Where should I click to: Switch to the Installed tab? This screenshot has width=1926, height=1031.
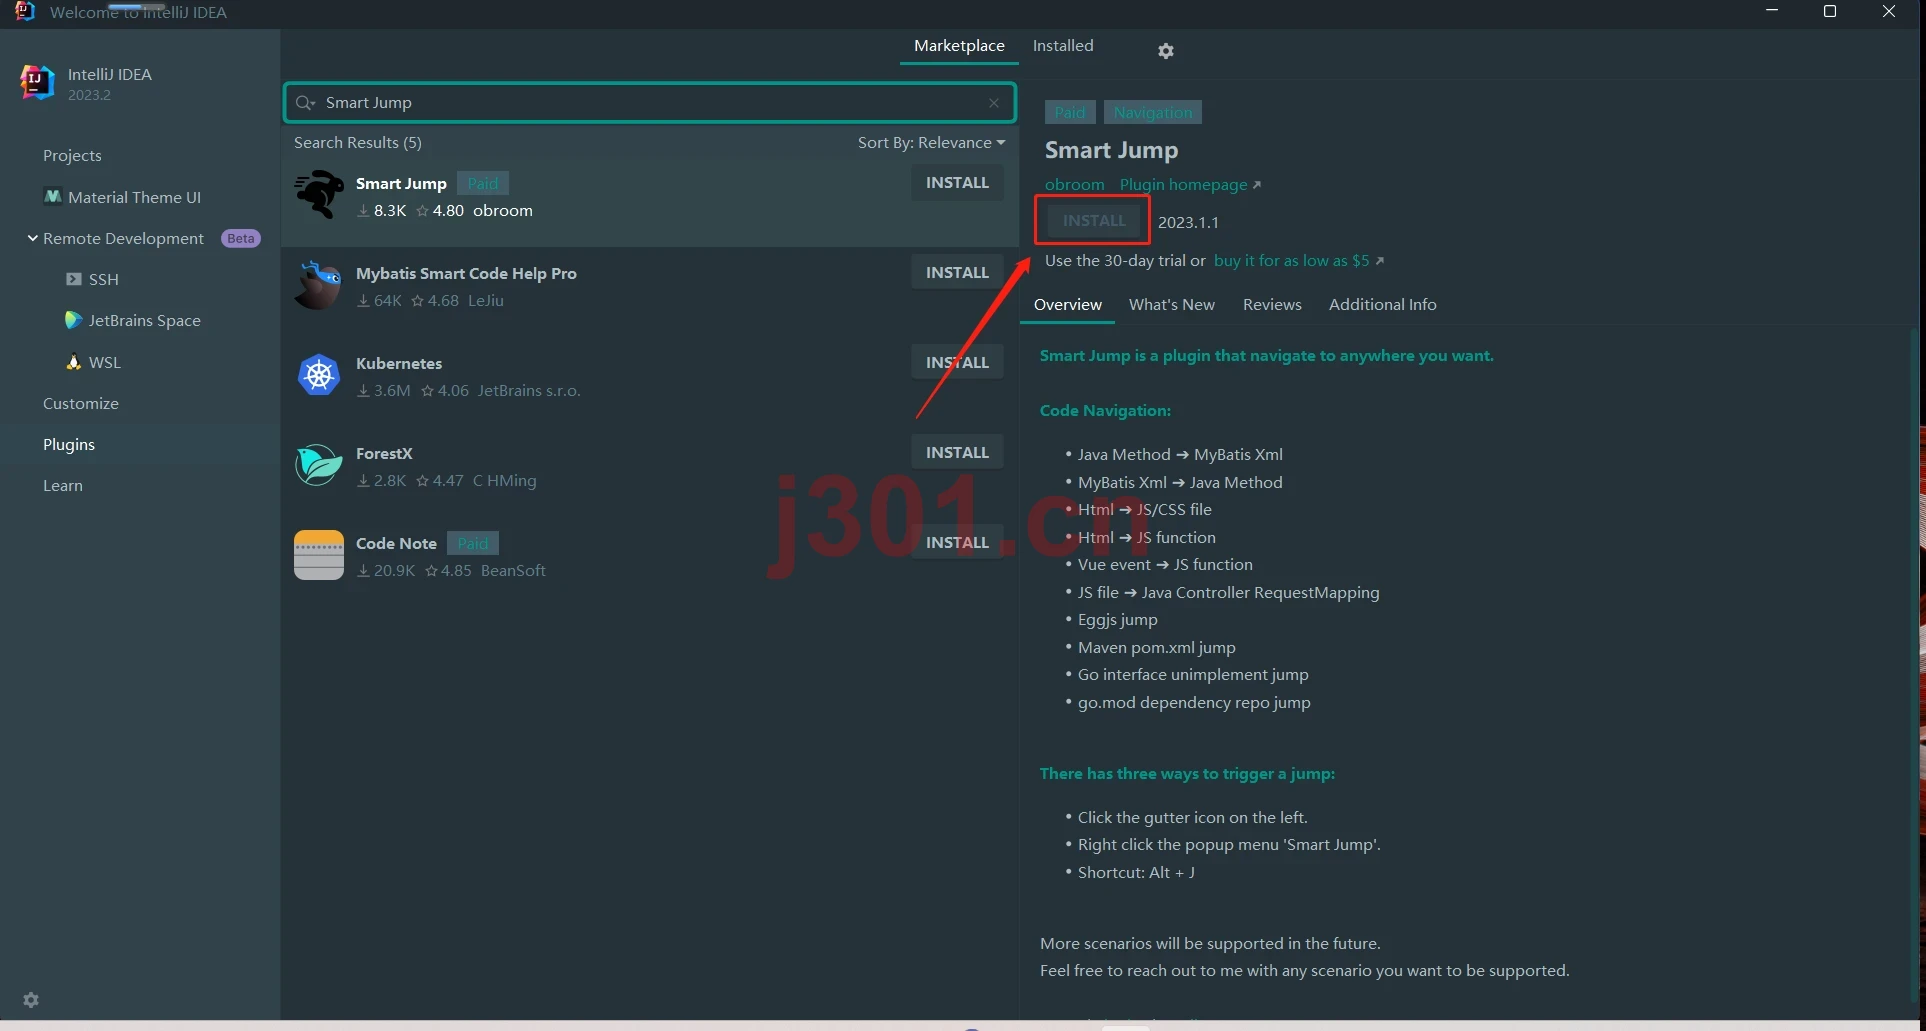pyautogui.click(x=1063, y=46)
